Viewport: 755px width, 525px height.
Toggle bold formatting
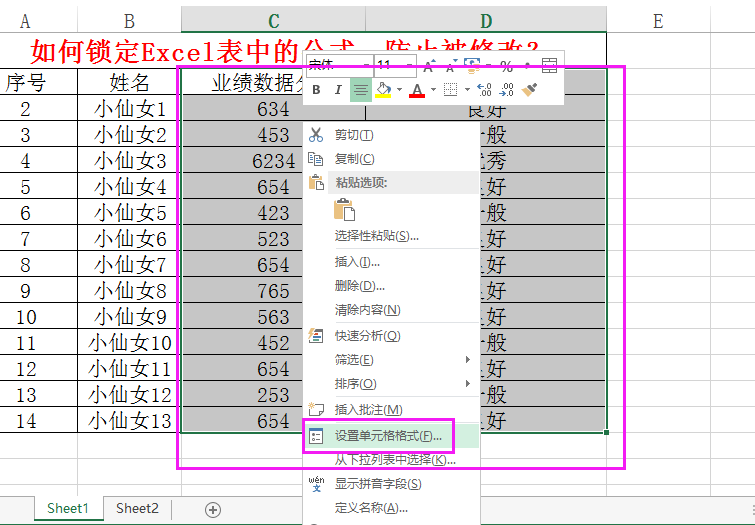pos(316,90)
